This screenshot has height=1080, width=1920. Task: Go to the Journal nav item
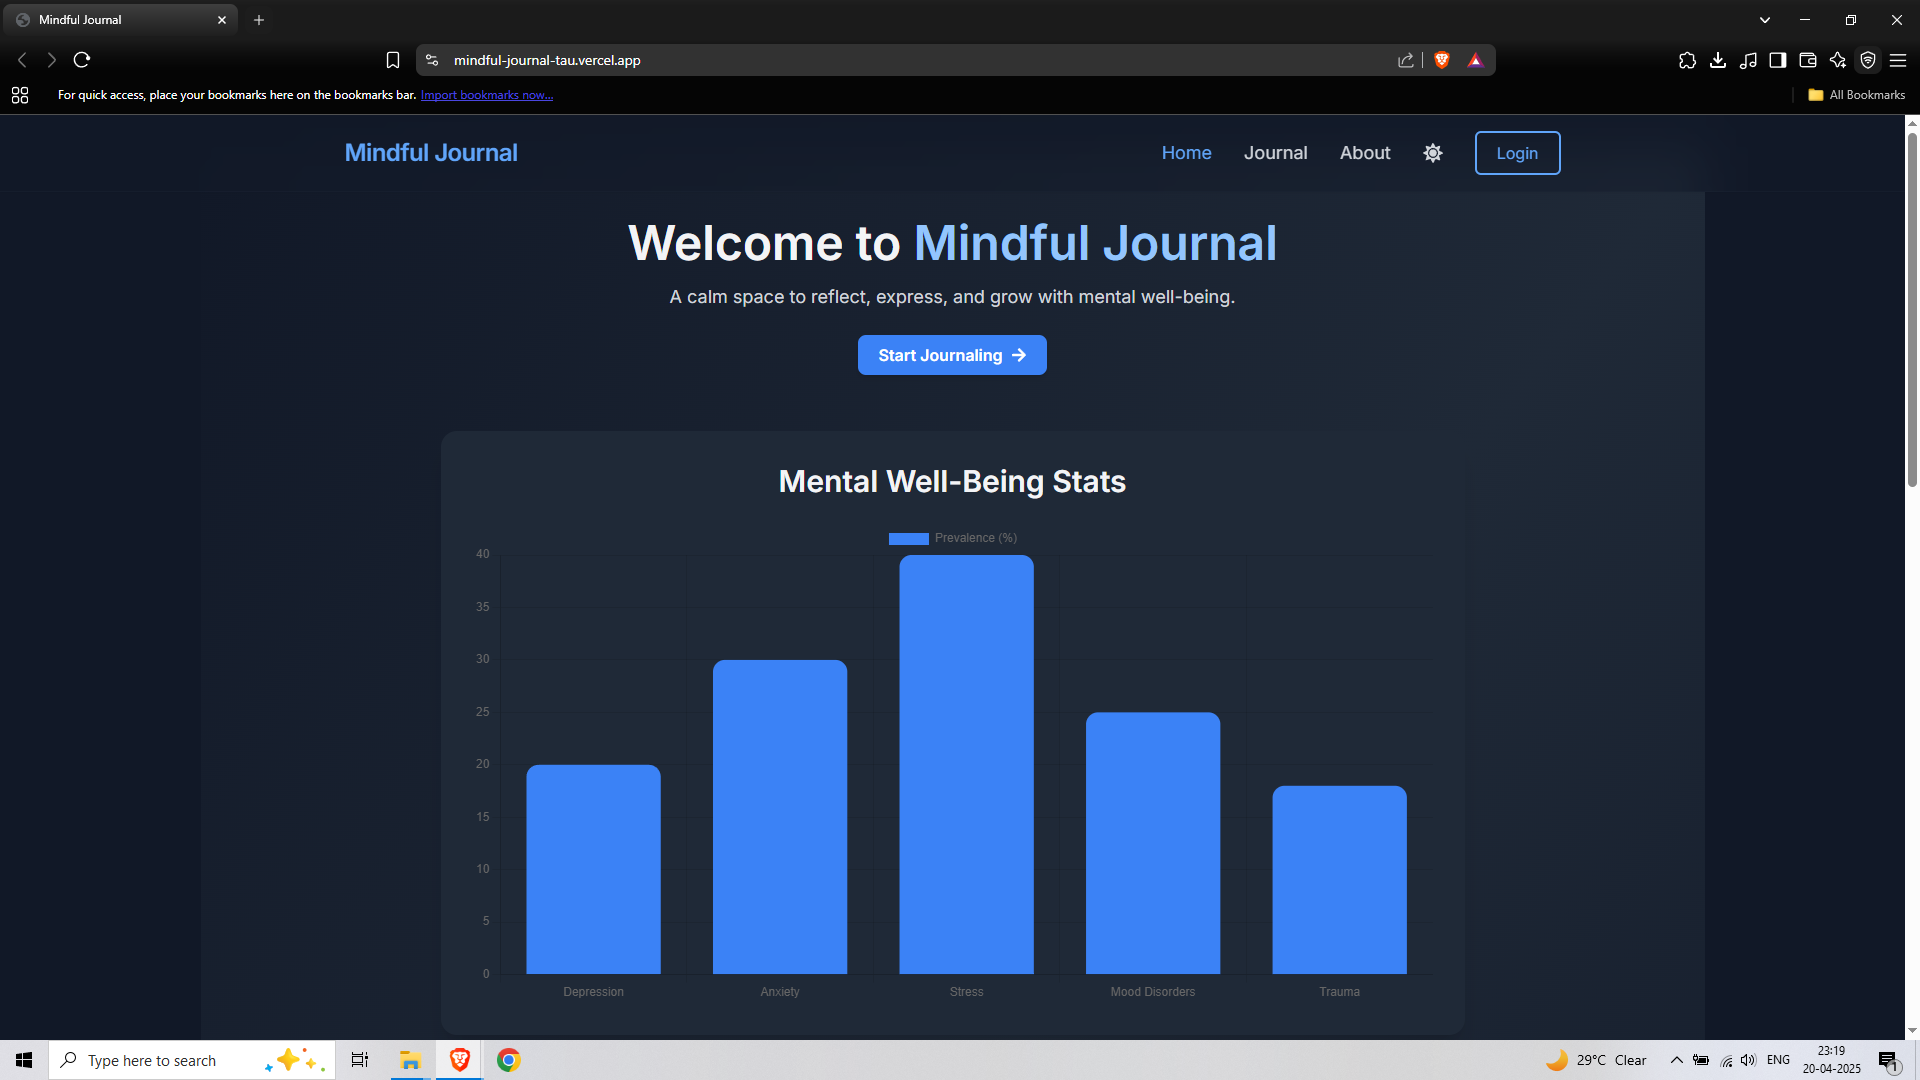coord(1275,153)
